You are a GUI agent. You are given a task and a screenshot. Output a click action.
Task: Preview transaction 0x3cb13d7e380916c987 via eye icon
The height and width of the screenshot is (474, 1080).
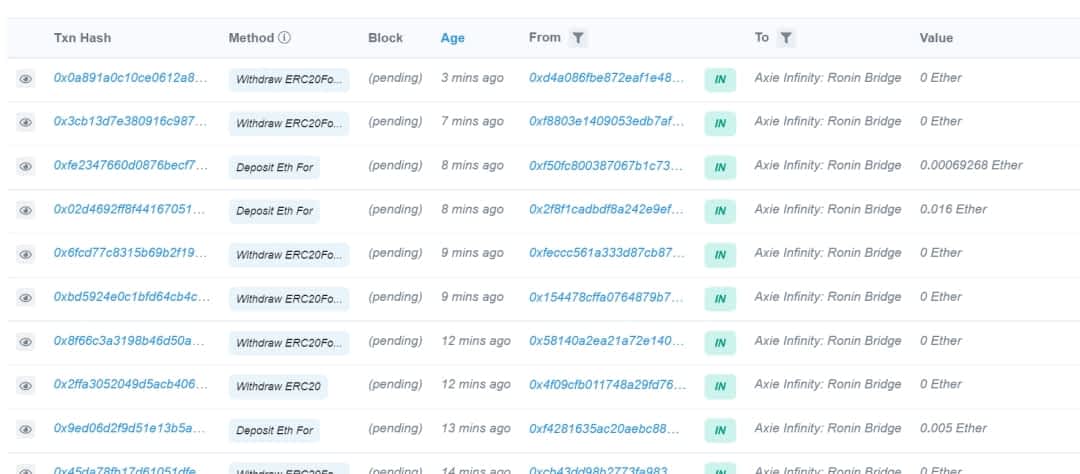tap(26, 123)
